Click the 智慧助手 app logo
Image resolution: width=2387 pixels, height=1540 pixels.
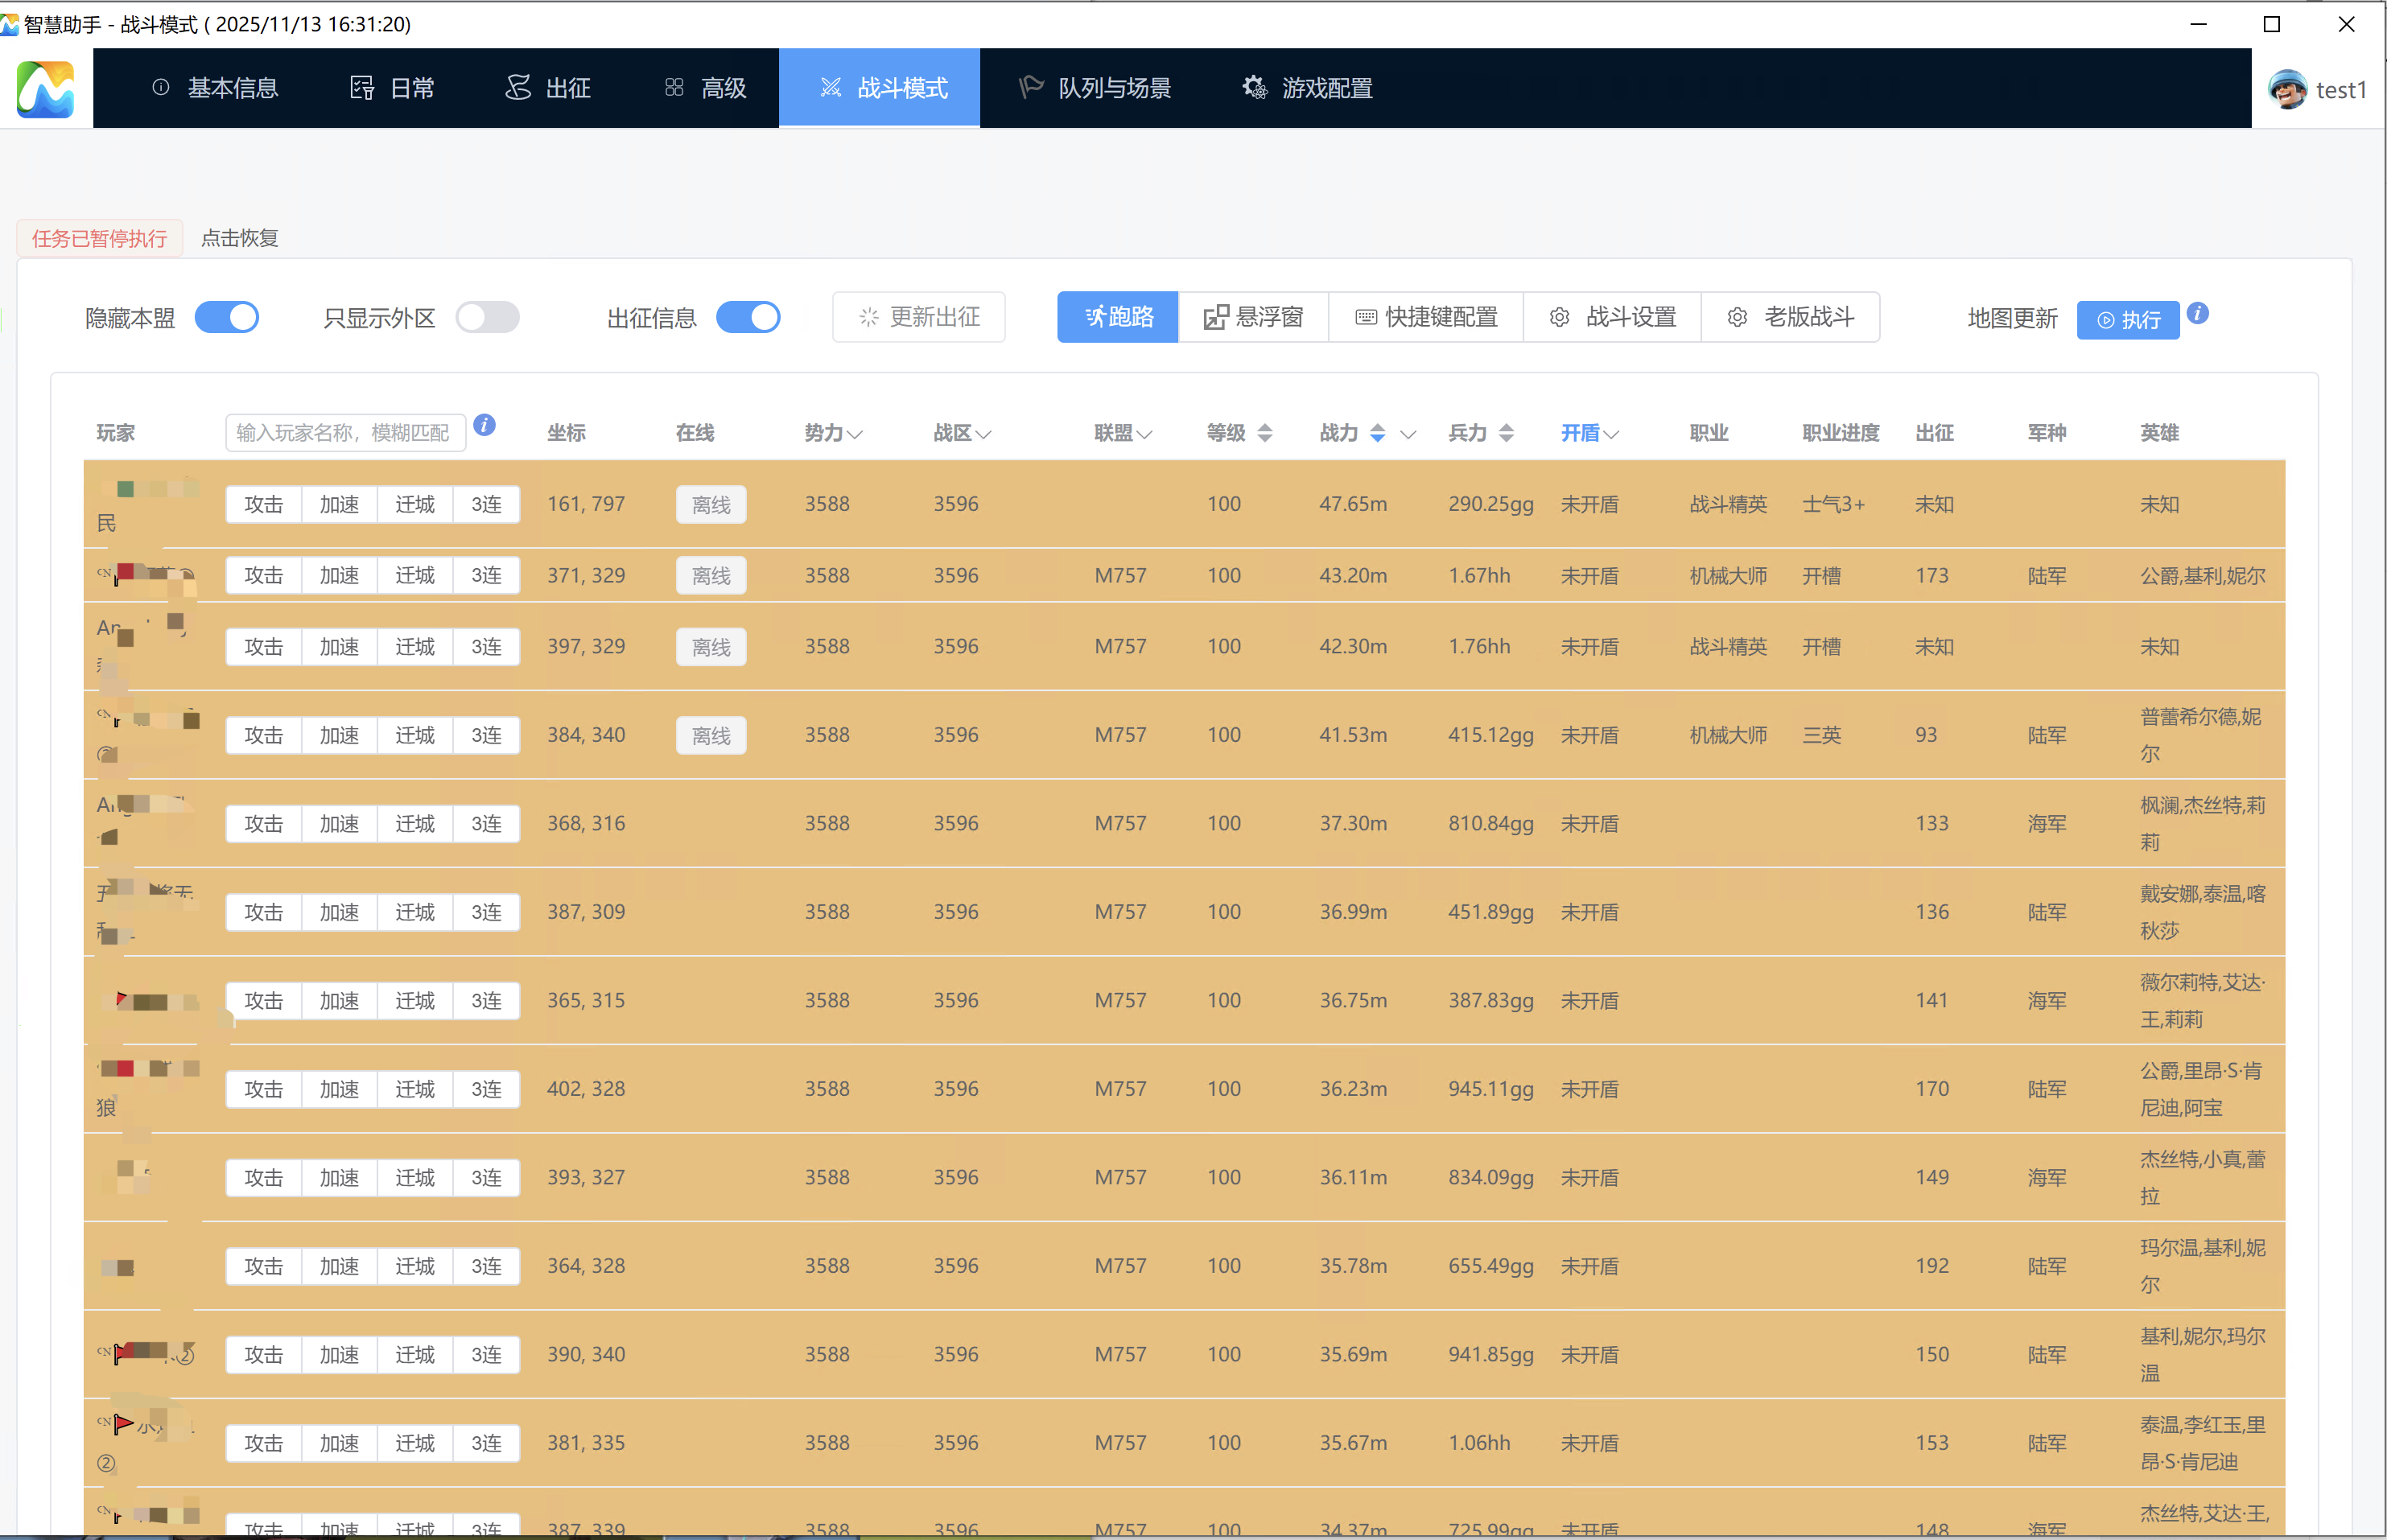pyautogui.click(x=46, y=89)
